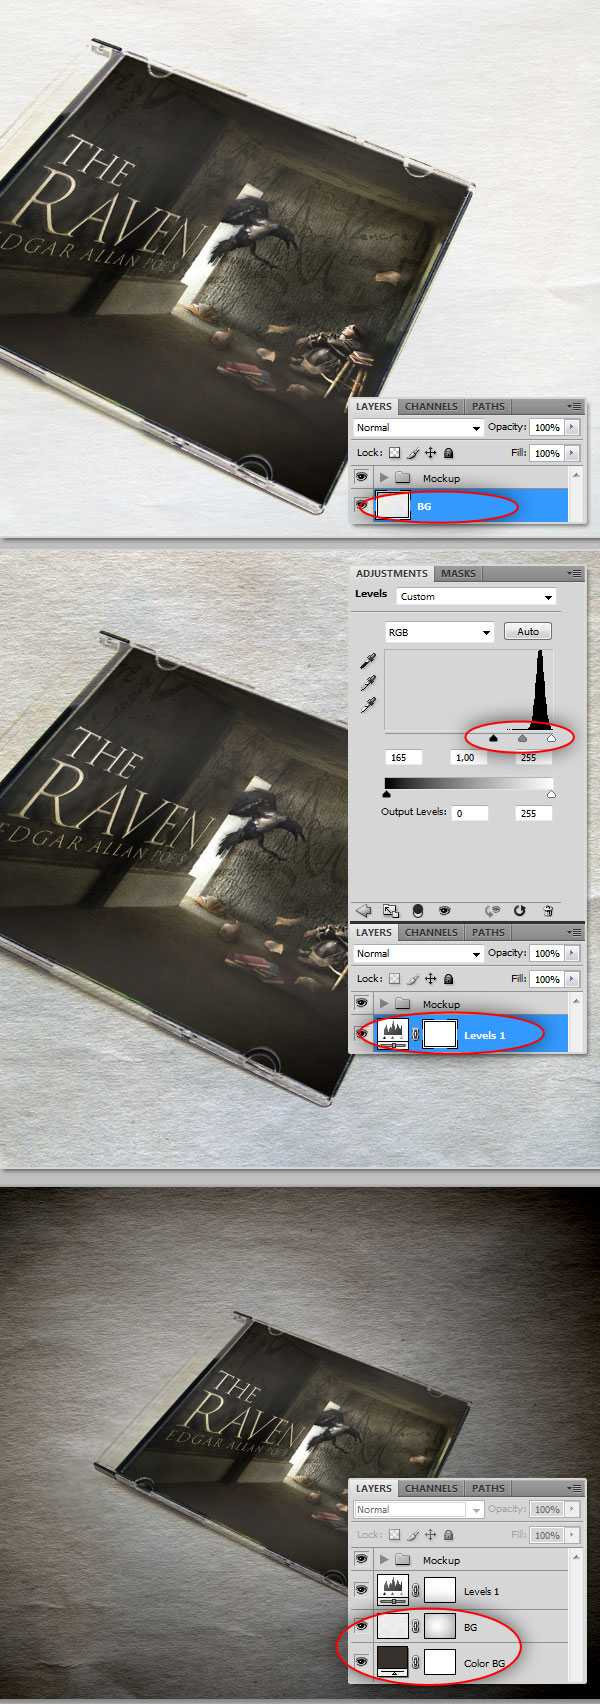Open Opacity slider arrow in top Layers panel
The image size is (600, 1704).
coord(572,427)
